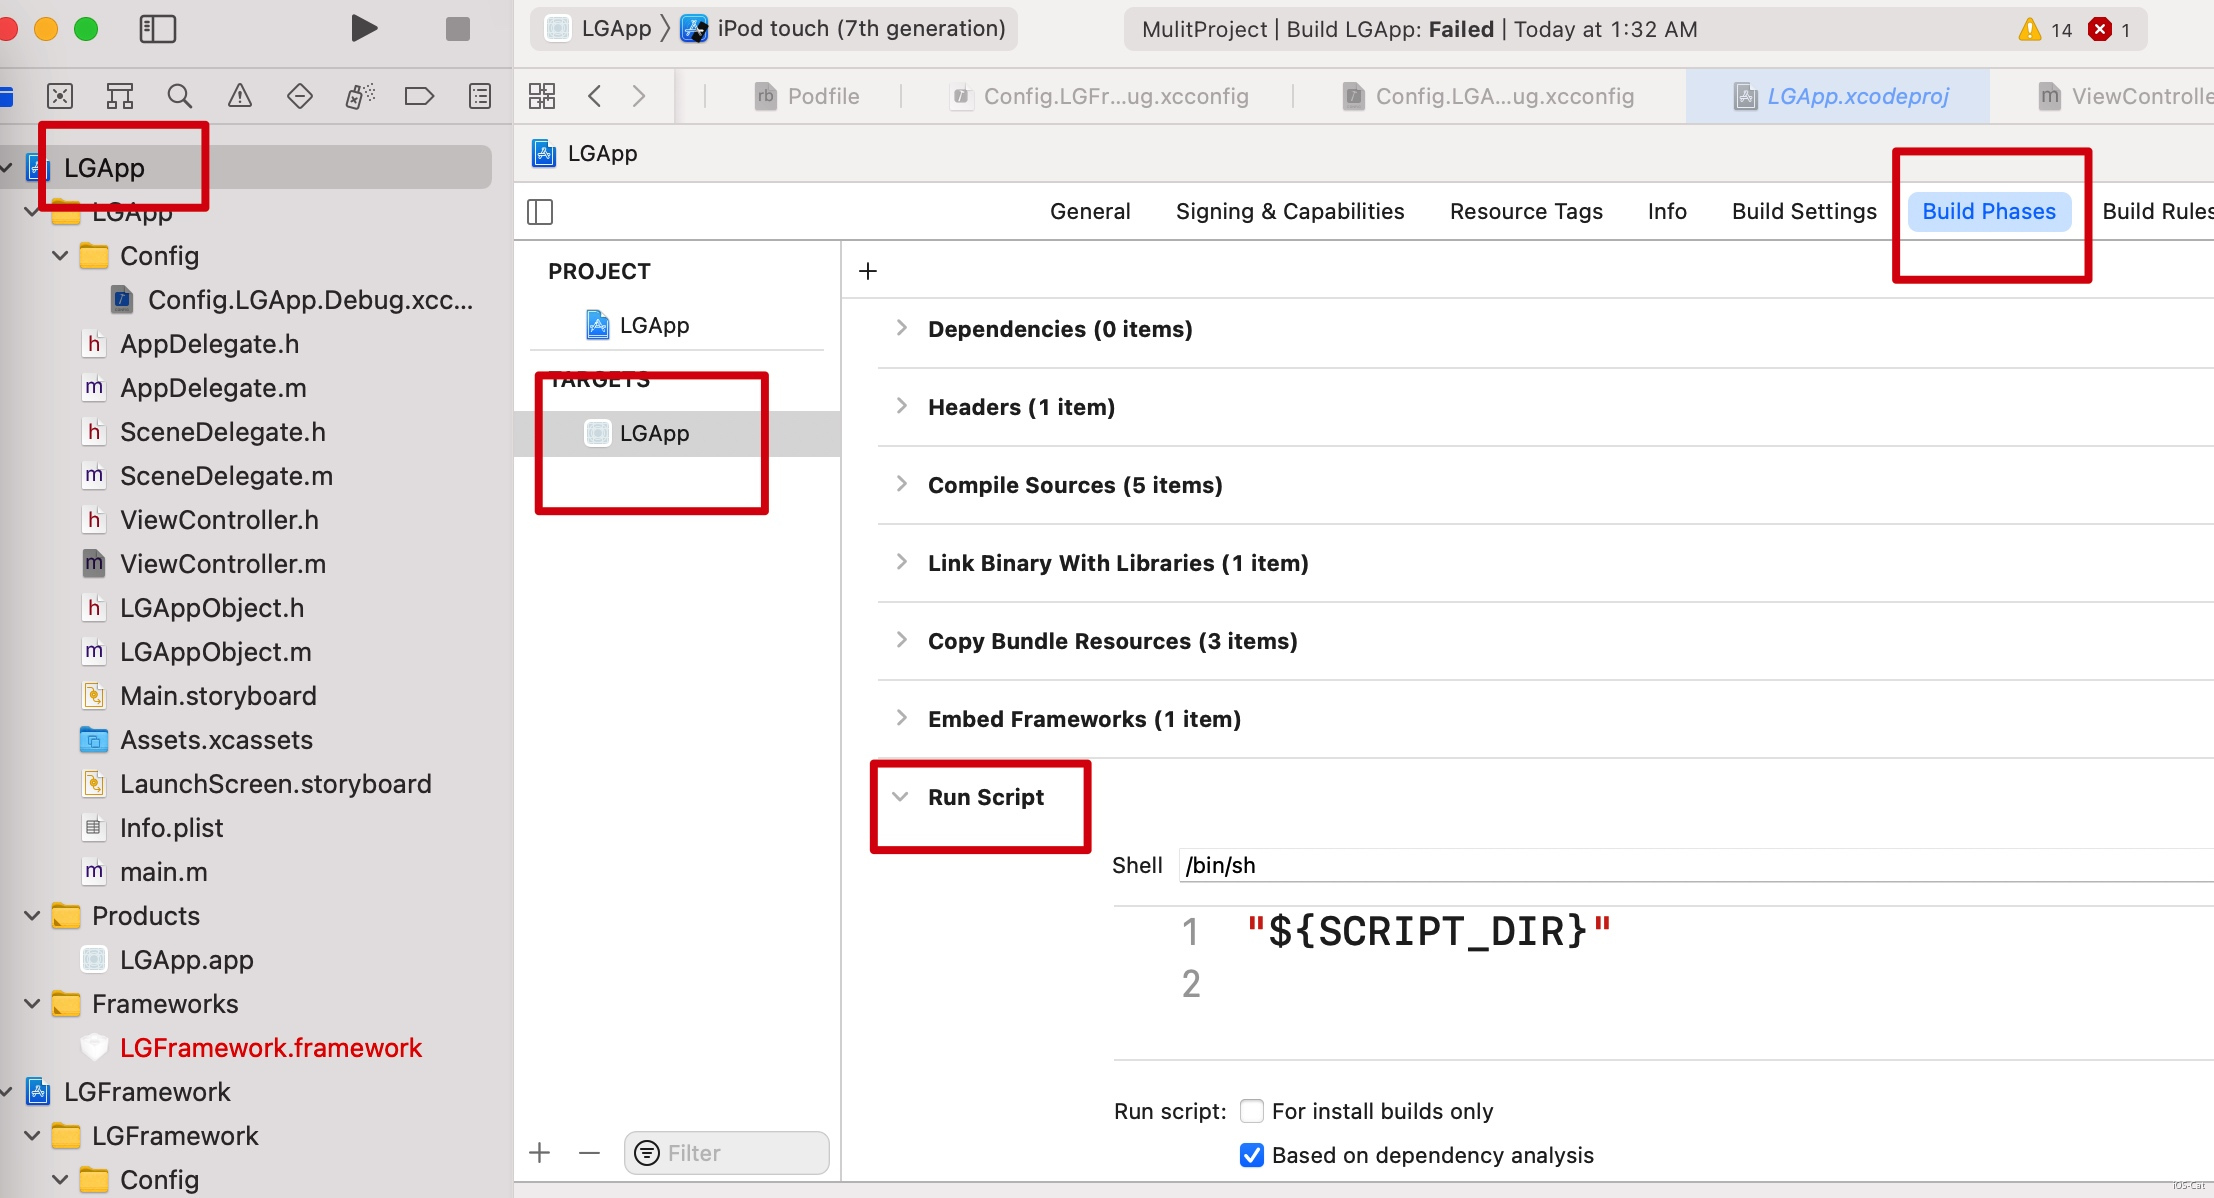Remove selected target with minus button

(589, 1153)
